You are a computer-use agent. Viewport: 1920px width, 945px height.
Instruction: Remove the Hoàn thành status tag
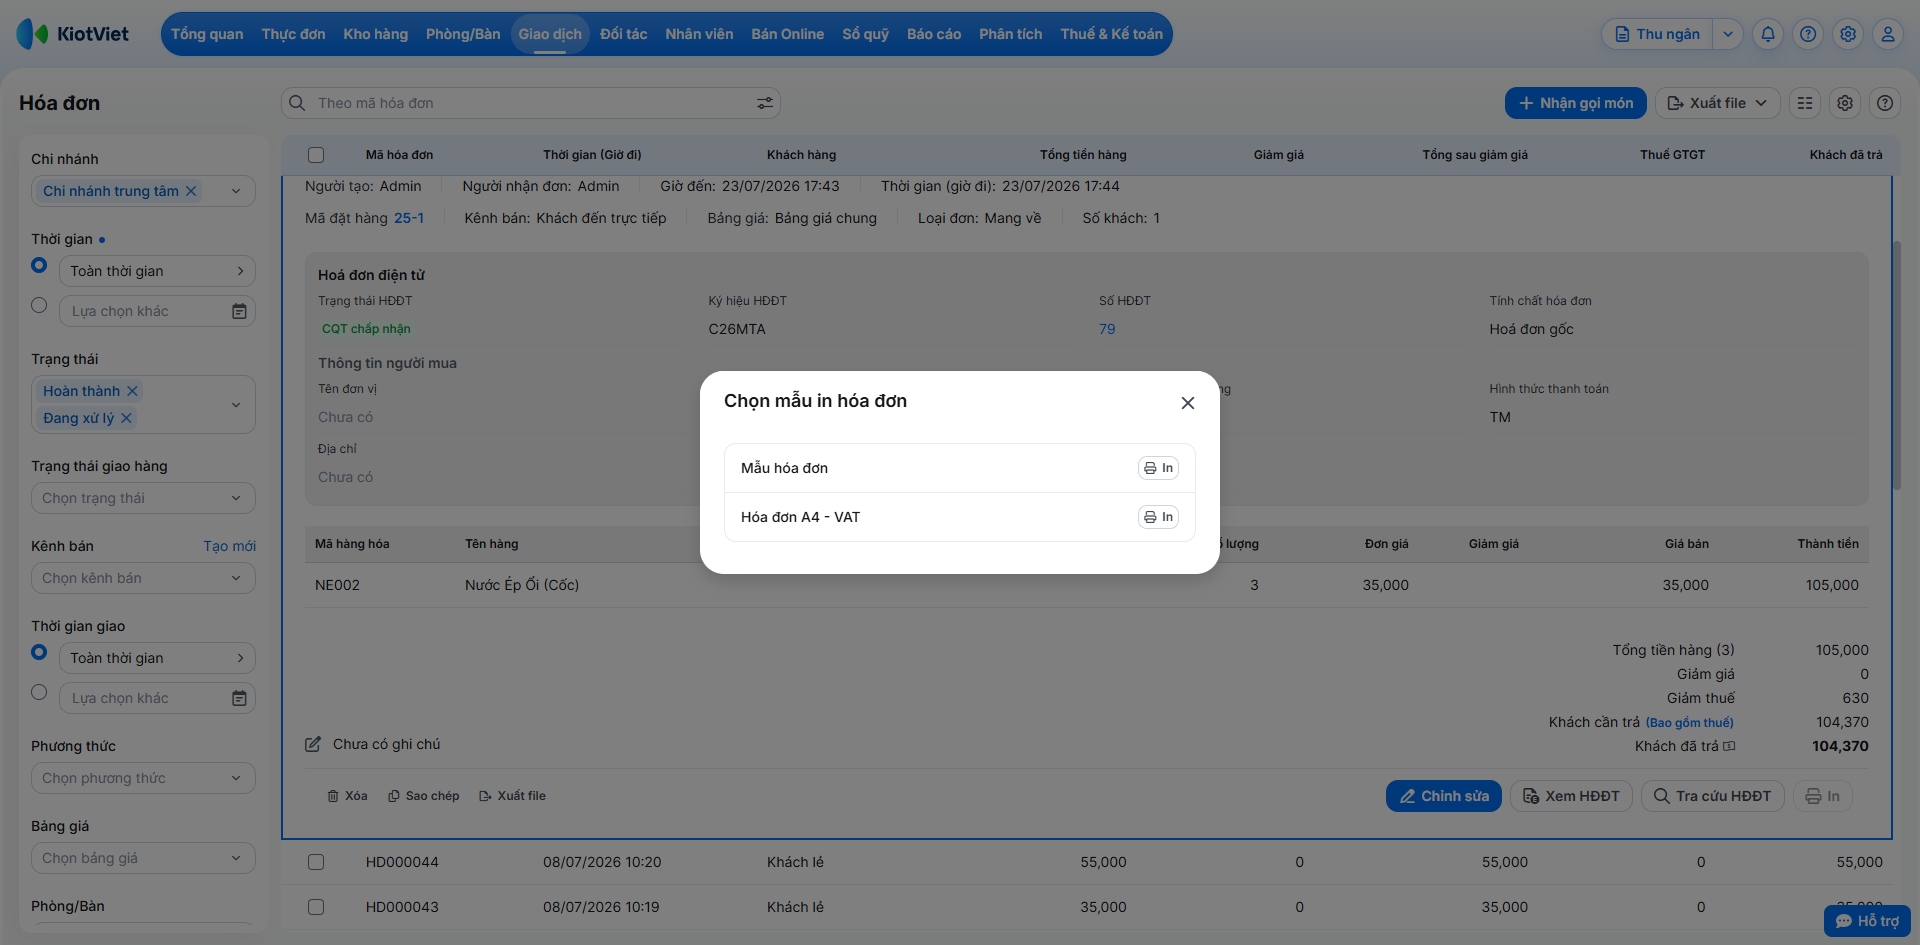(x=132, y=391)
